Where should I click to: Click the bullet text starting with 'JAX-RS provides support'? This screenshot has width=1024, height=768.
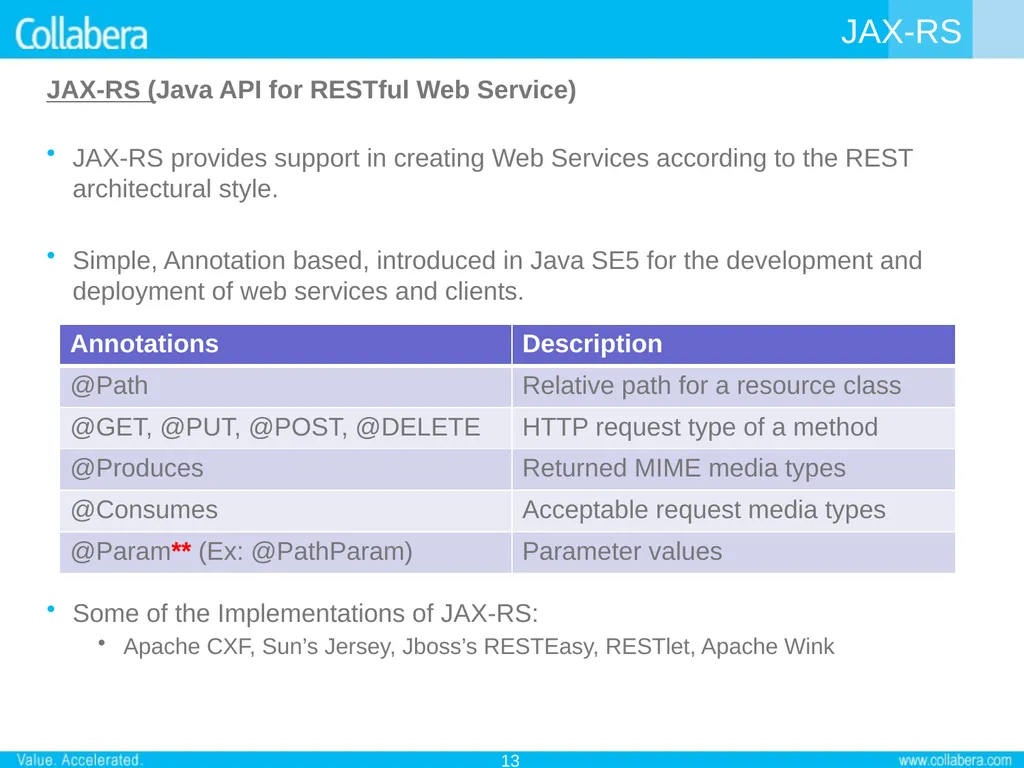tap(492, 173)
